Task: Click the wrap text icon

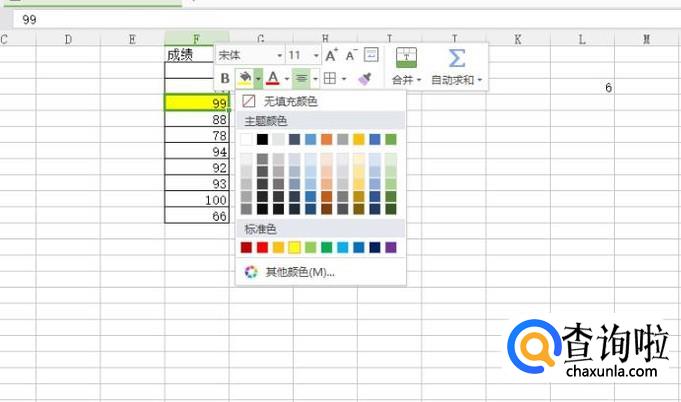Action: click(371, 55)
